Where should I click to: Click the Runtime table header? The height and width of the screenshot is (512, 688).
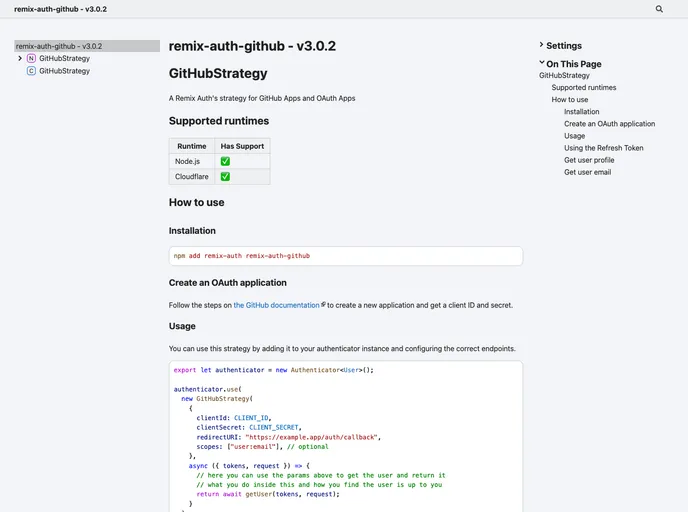[192, 146]
